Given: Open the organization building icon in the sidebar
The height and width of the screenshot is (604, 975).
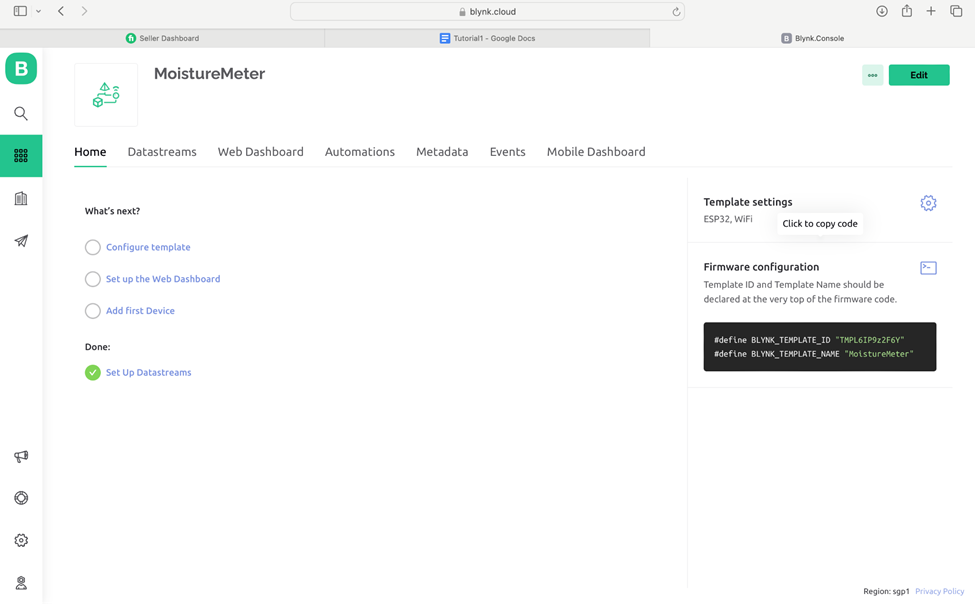Looking at the screenshot, I should (21, 198).
